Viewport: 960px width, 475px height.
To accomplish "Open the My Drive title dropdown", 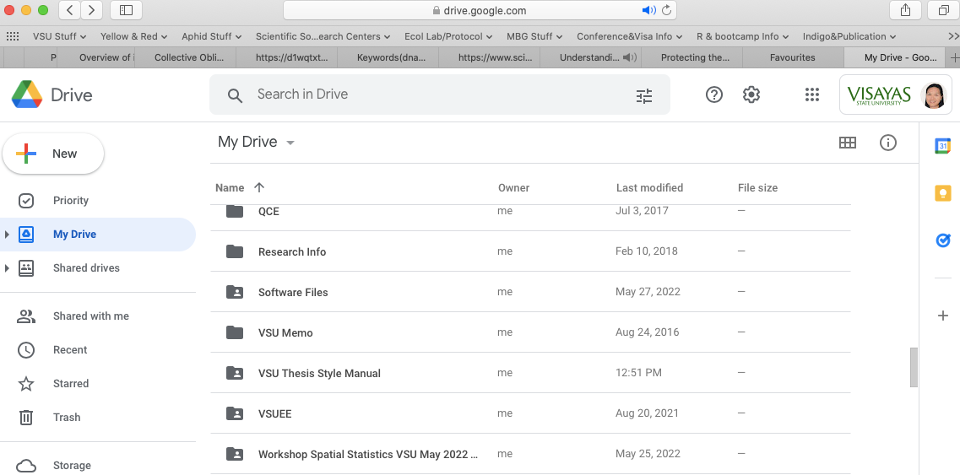I will tap(290, 143).
